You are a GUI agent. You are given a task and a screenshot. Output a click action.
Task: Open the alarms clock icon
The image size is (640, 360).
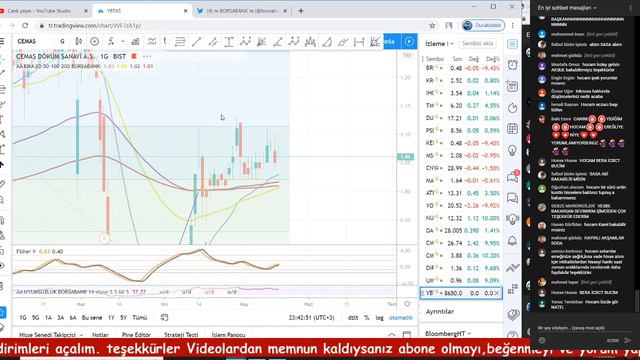[512, 65]
